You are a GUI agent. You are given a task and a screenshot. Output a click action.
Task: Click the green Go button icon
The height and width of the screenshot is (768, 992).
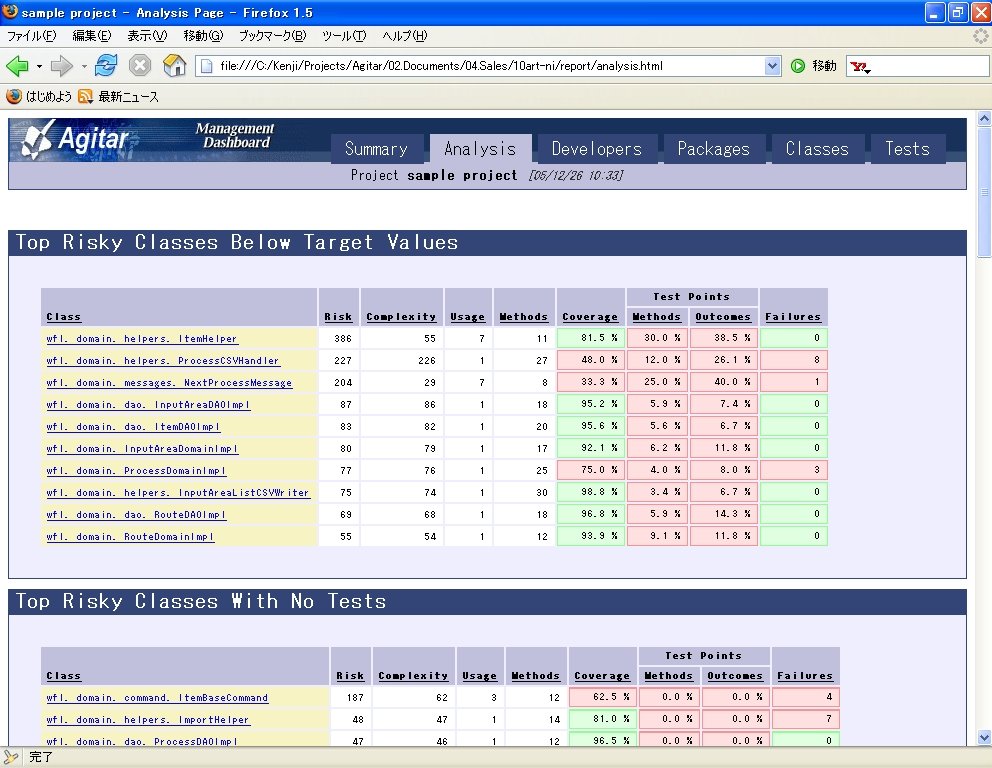coord(798,66)
